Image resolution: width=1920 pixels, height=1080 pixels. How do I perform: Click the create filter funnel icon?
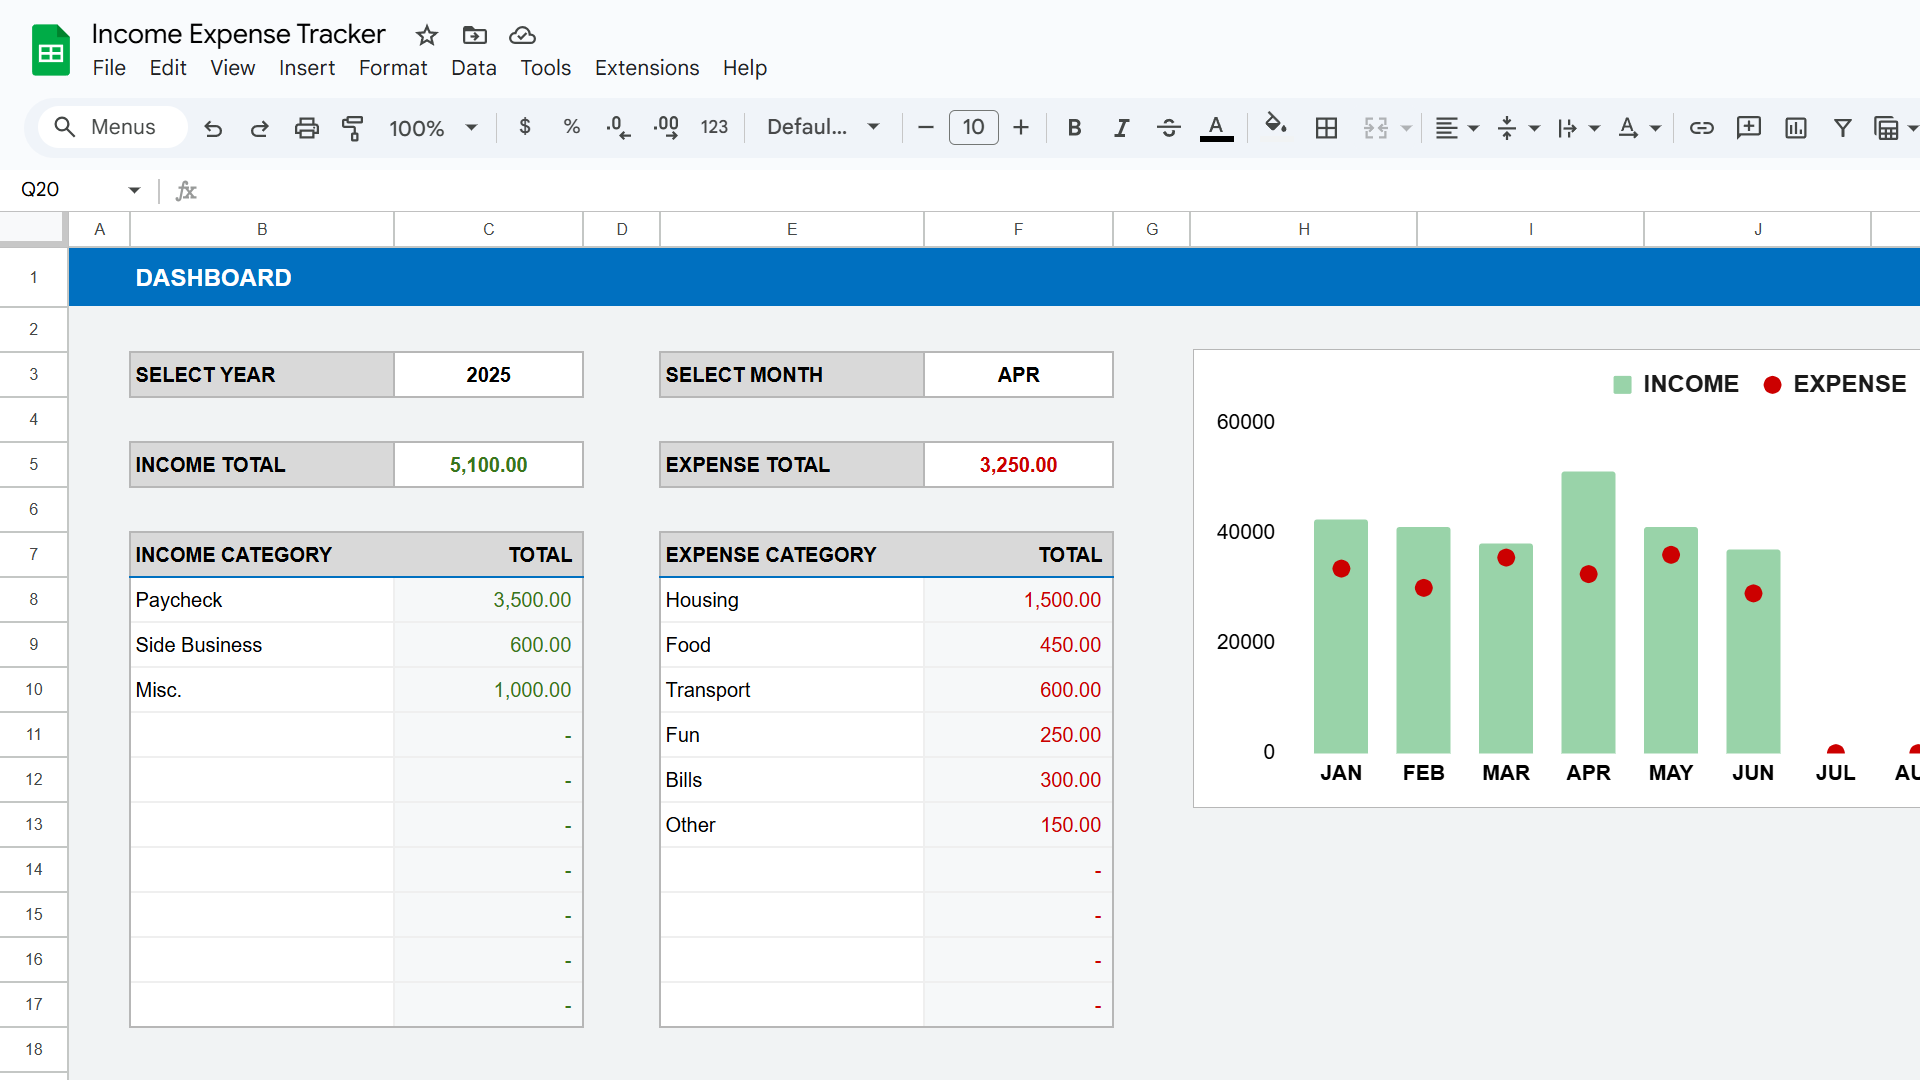(1842, 128)
